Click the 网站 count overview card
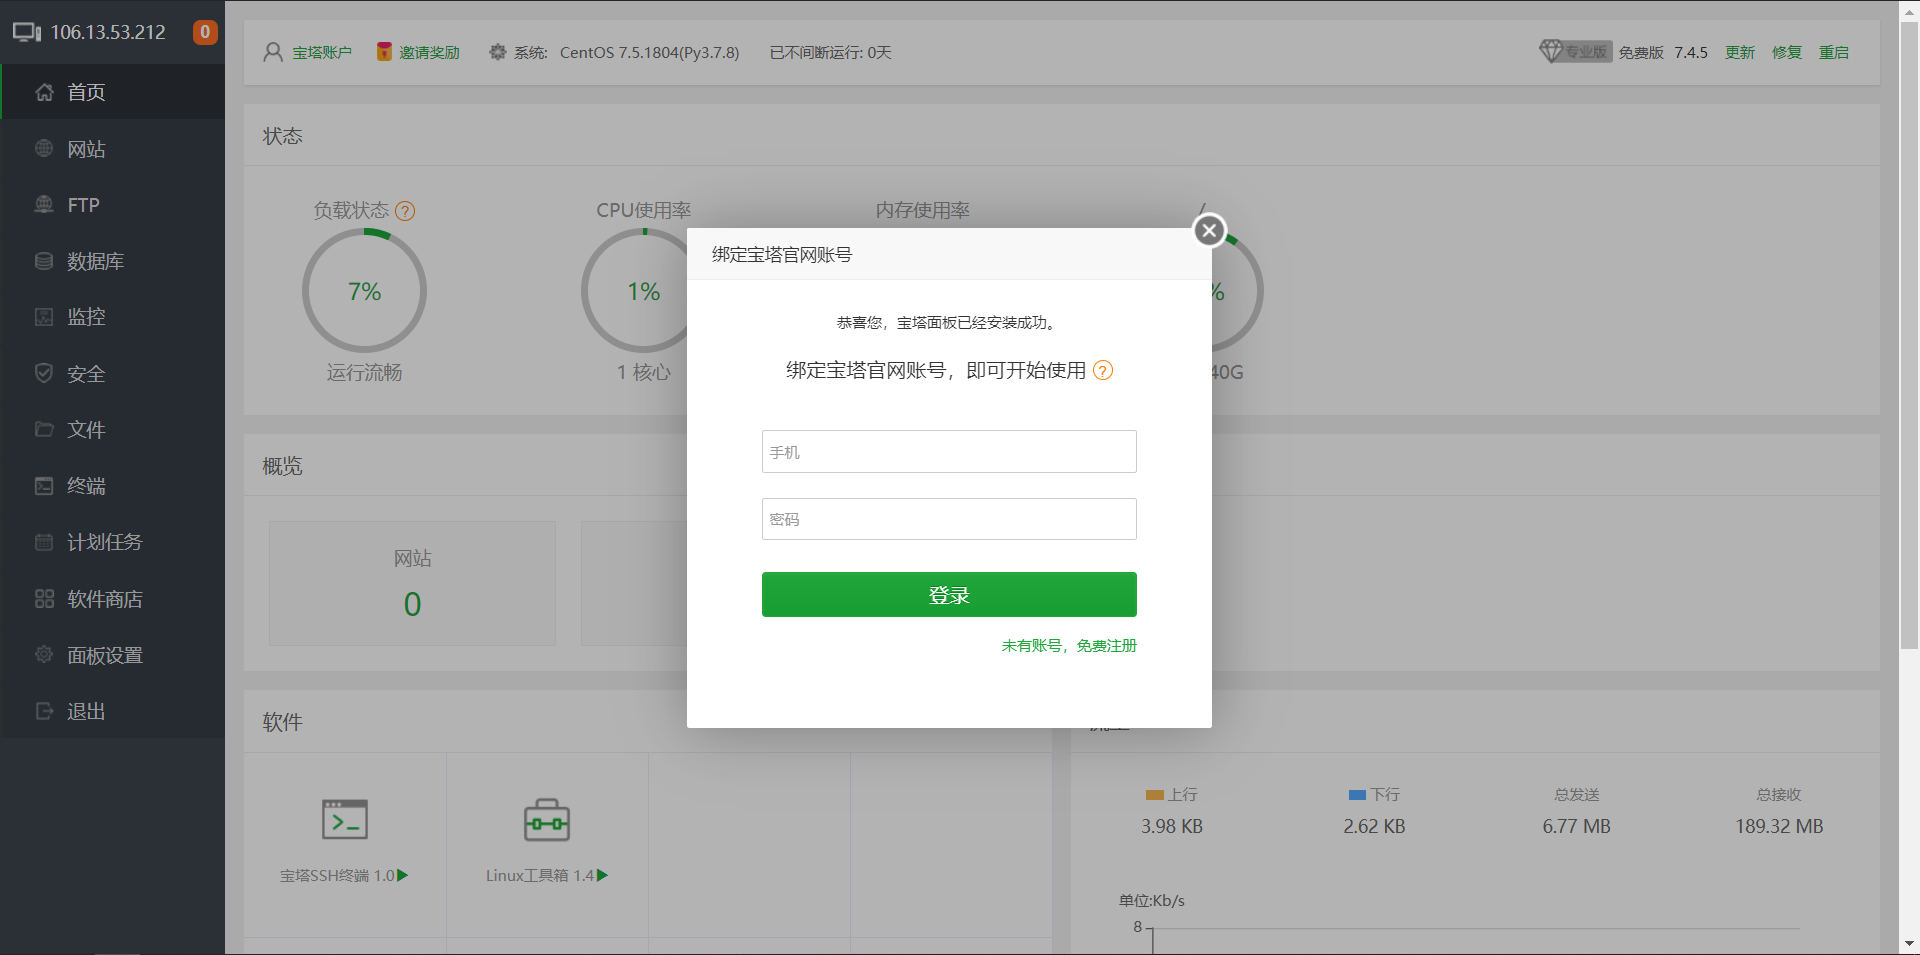This screenshot has height=955, width=1920. coord(412,583)
